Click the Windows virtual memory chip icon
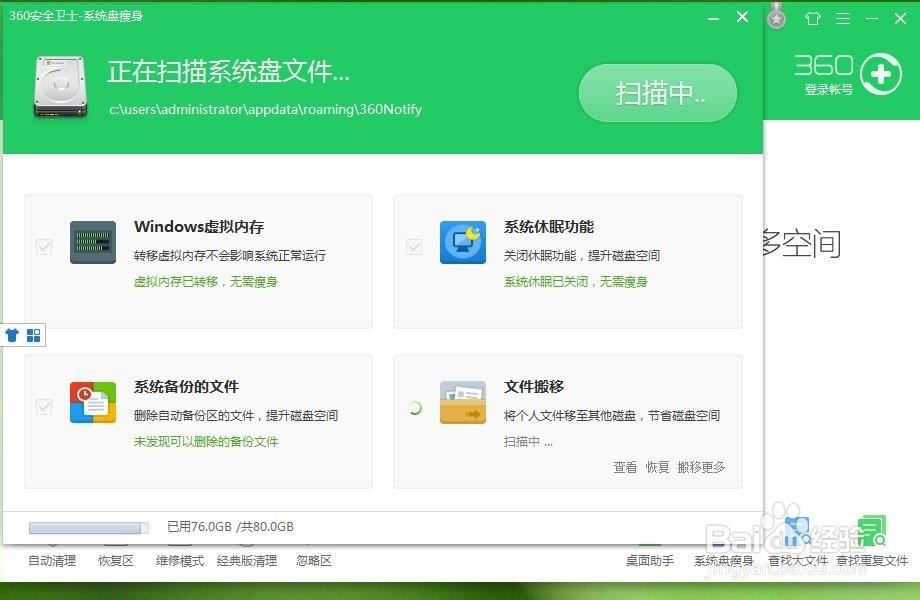 (x=93, y=242)
